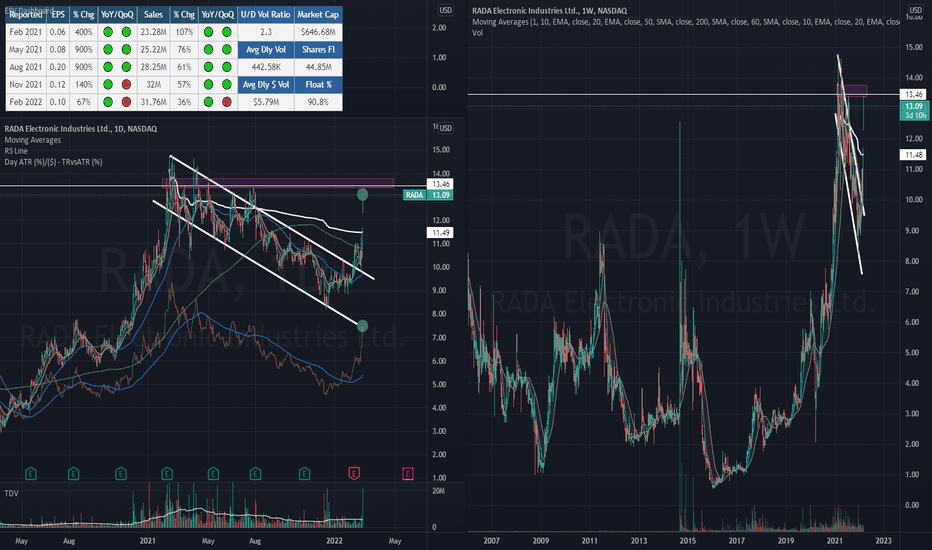Select the Moving Averages indicator on the daily chart
This screenshot has width=932, height=550.
pyautogui.click(x=33, y=140)
